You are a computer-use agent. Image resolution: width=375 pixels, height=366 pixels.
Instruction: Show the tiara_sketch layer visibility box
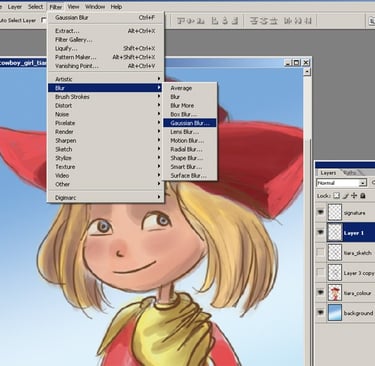point(321,253)
